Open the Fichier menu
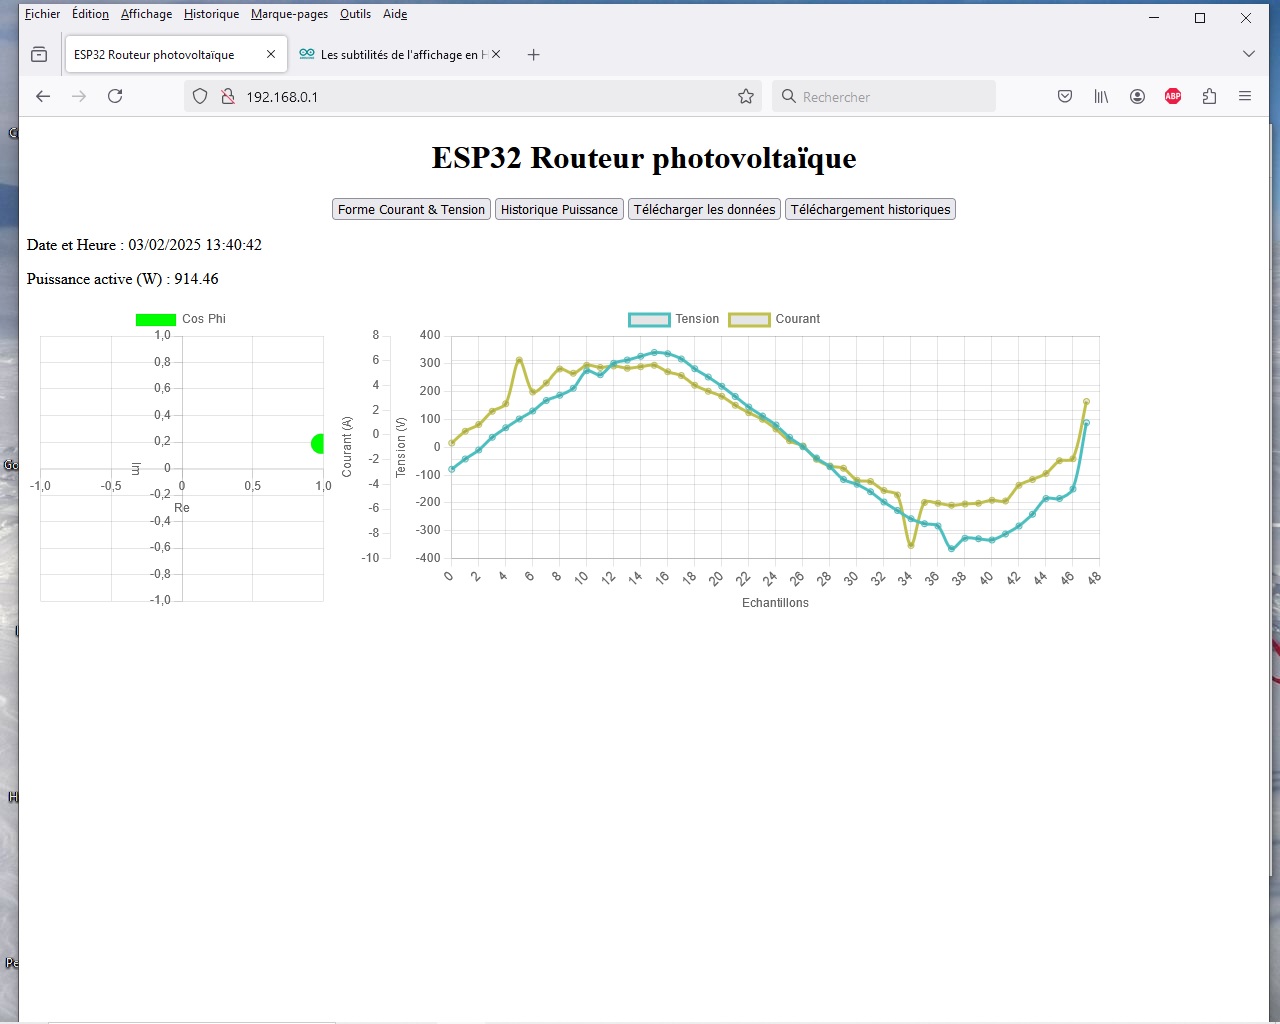The image size is (1280, 1024). pyautogui.click(x=42, y=14)
